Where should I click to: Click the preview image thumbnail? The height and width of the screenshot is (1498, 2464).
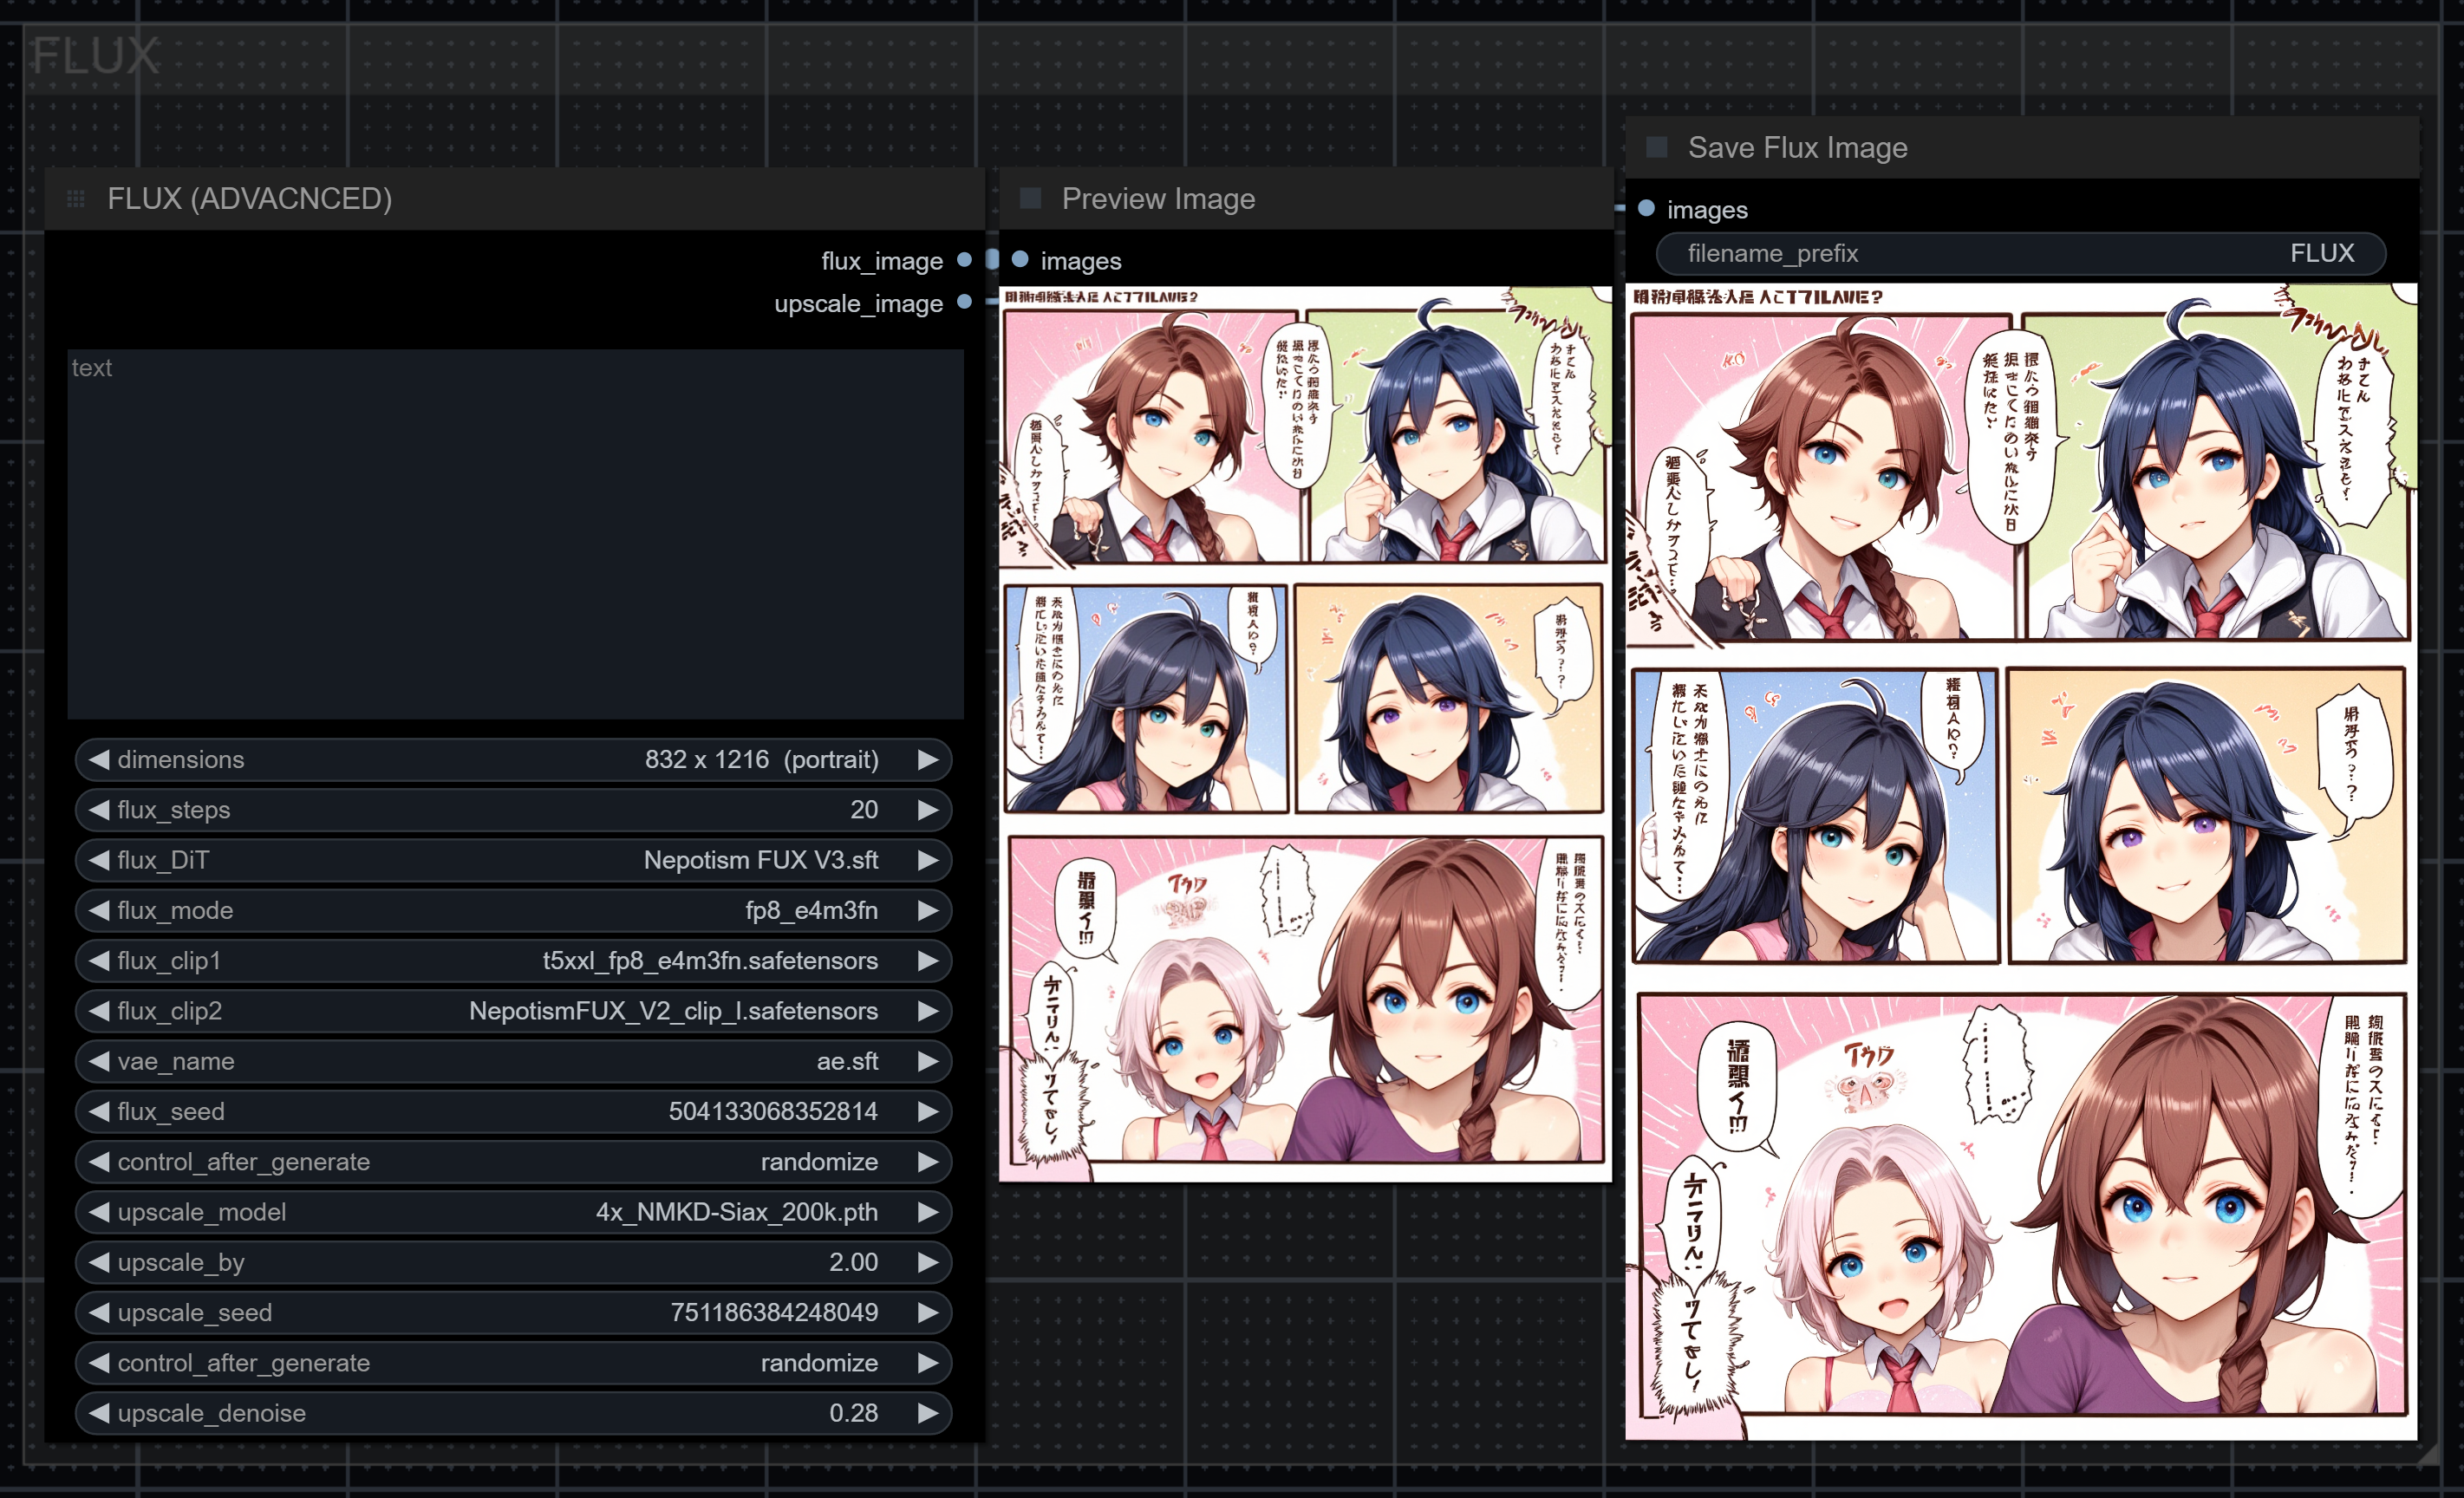pyautogui.click(x=1305, y=733)
